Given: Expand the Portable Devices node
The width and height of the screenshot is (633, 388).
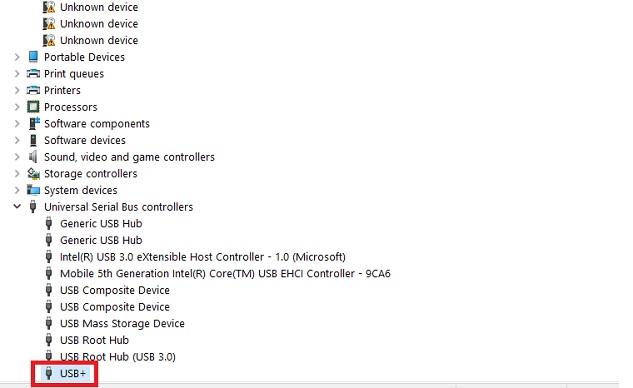Looking at the screenshot, I should [17, 57].
